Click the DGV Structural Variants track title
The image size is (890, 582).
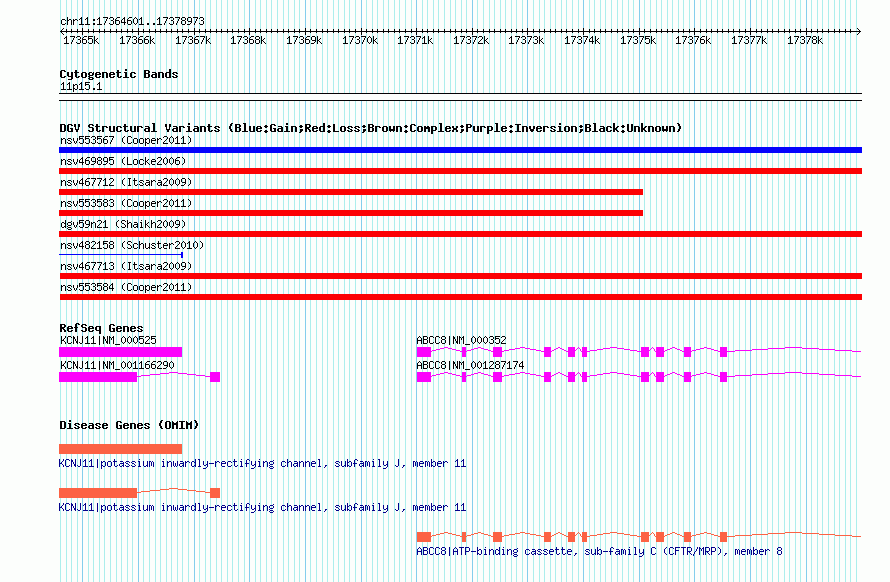click(x=370, y=128)
